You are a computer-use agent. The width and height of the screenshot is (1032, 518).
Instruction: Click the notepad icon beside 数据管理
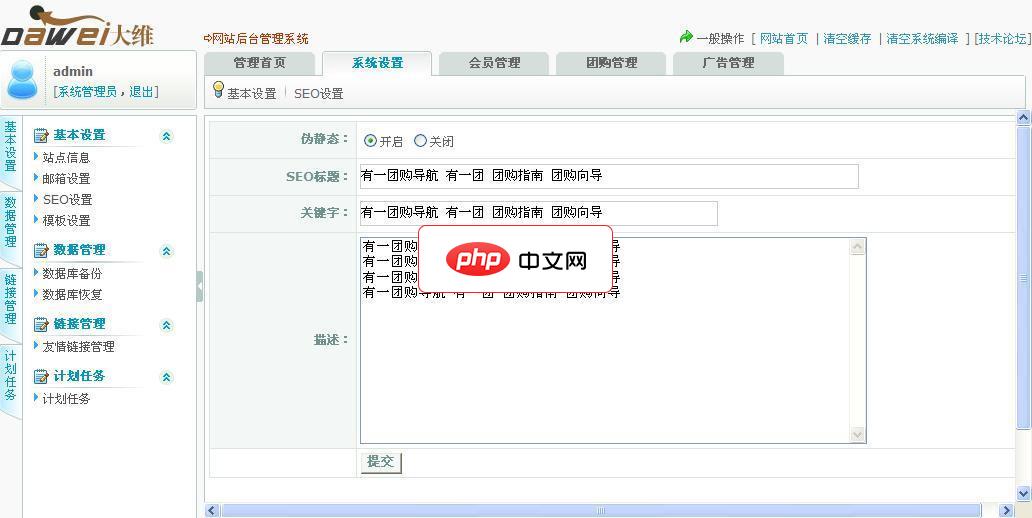pyautogui.click(x=41, y=251)
